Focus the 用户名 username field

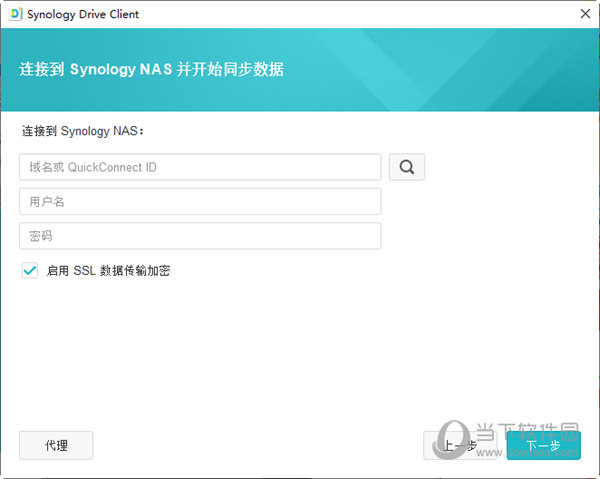pos(200,201)
